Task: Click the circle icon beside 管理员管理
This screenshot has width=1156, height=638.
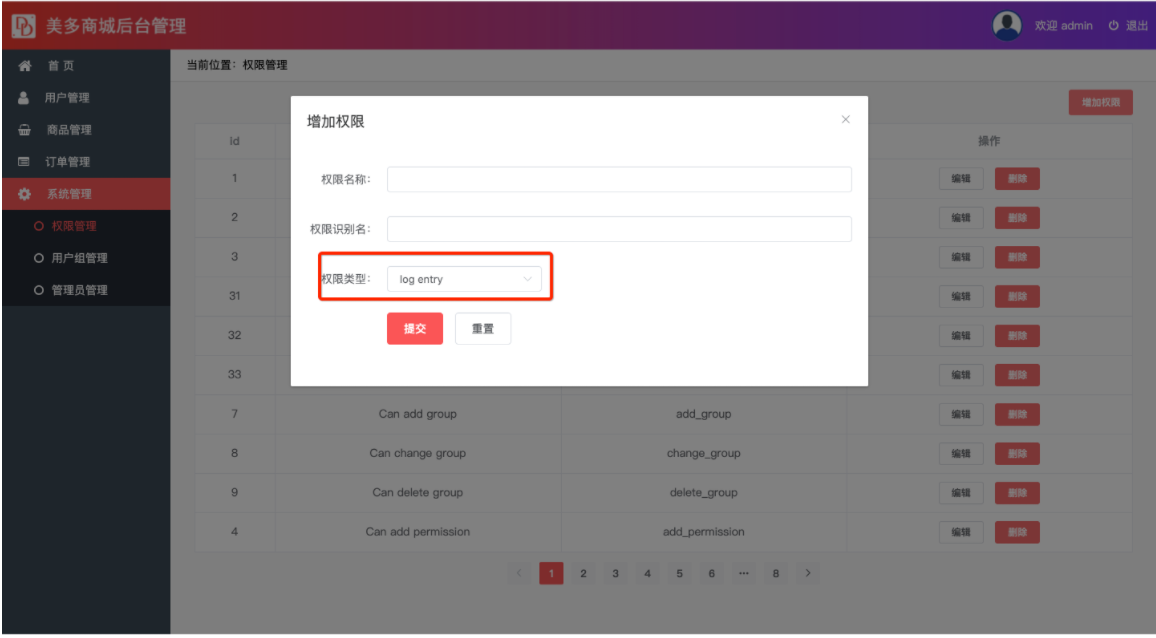Action: pyautogui.click(x=39, y=291)
